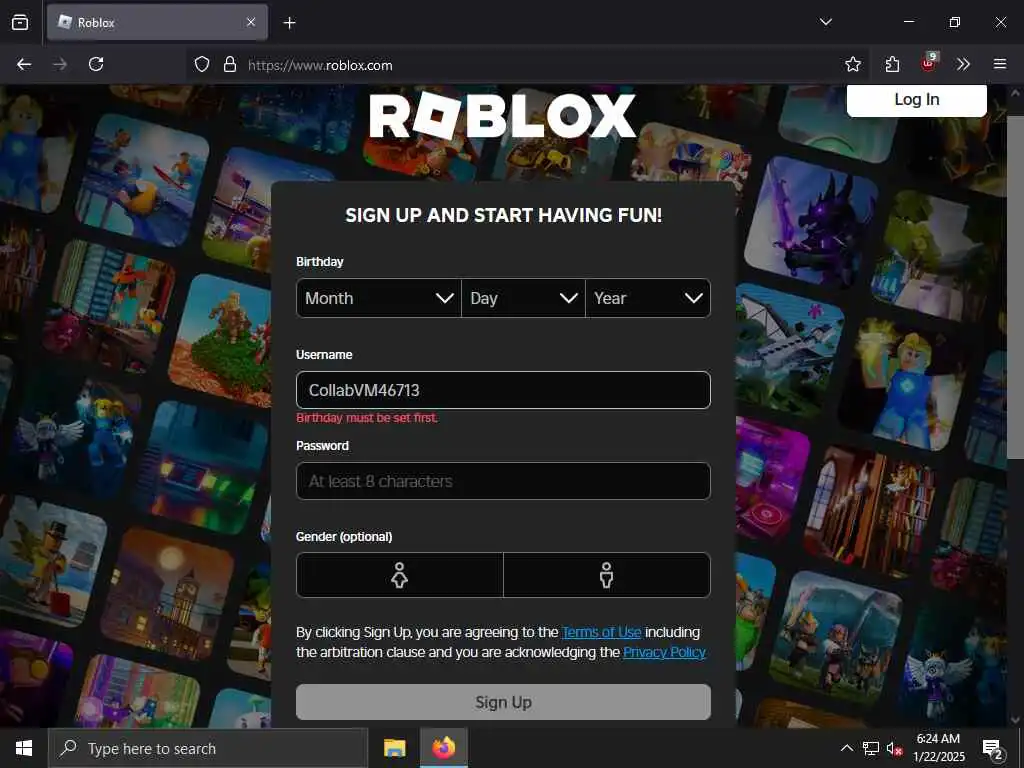The height and width of the screenshot is (768, 1024).
Task: Expand the Year birthday dropdown
Action: 648,298
